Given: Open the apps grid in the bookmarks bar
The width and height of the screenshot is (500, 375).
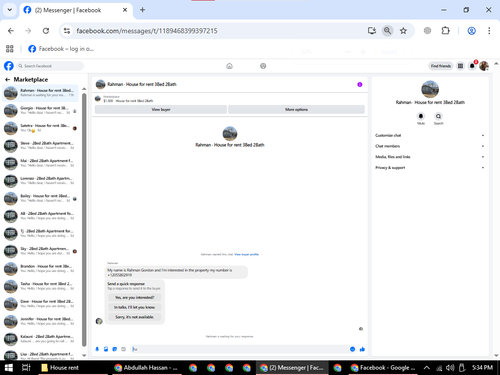Looking at the screenshot, I should tap(10, 49).
